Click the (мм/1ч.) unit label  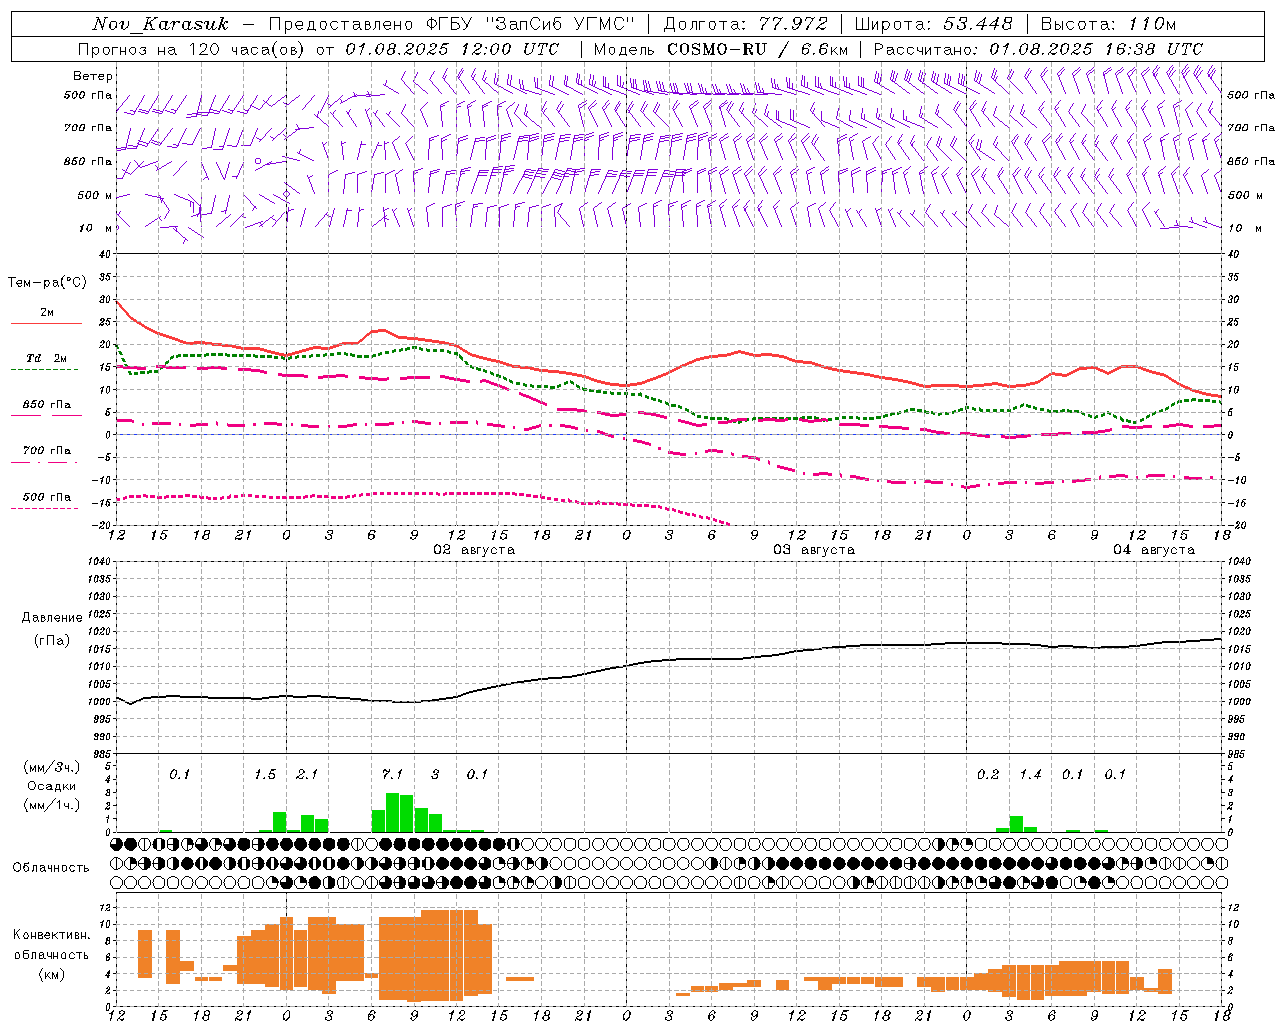point(51,805)
